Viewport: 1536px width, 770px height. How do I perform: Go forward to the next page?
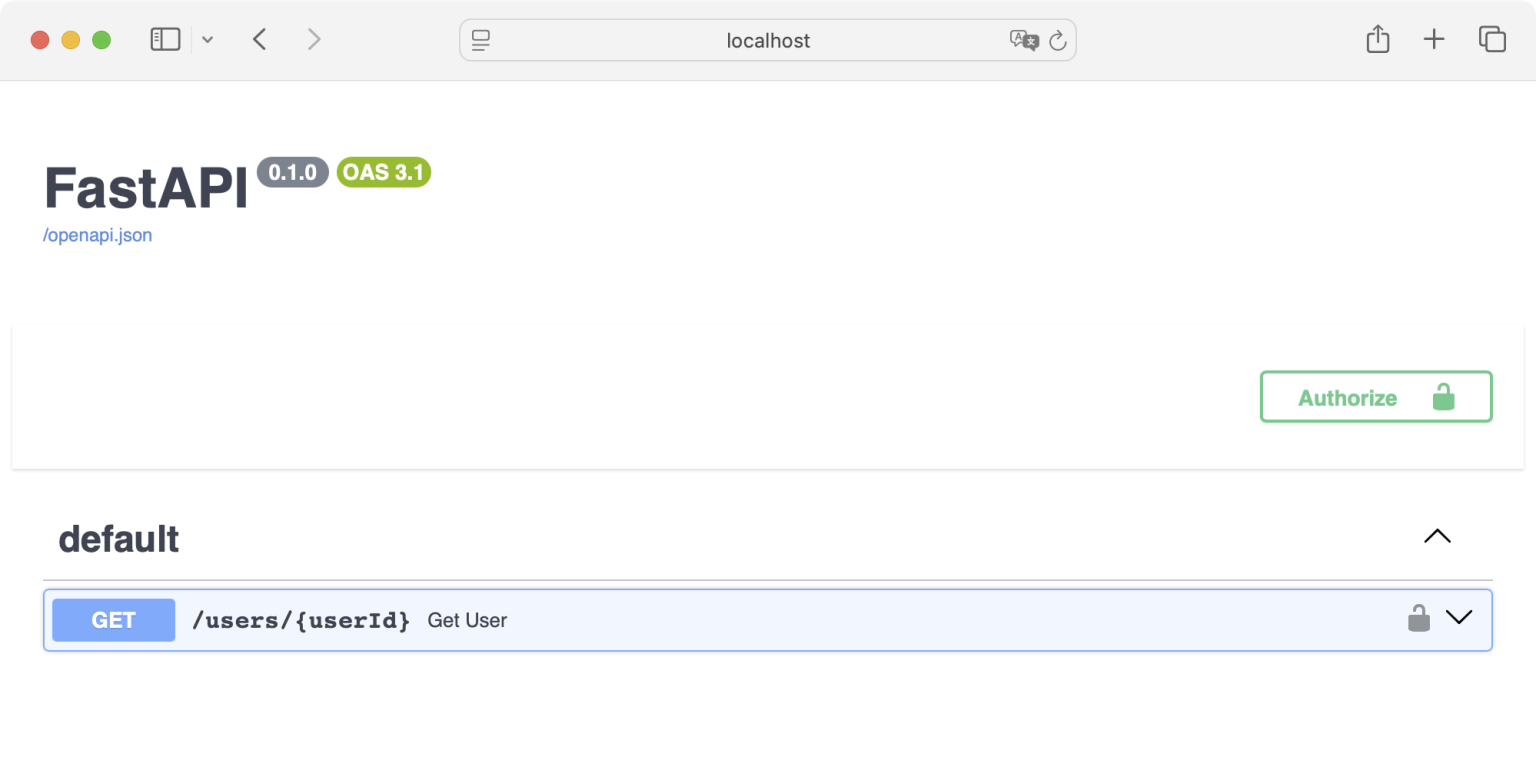coord(314,40)
